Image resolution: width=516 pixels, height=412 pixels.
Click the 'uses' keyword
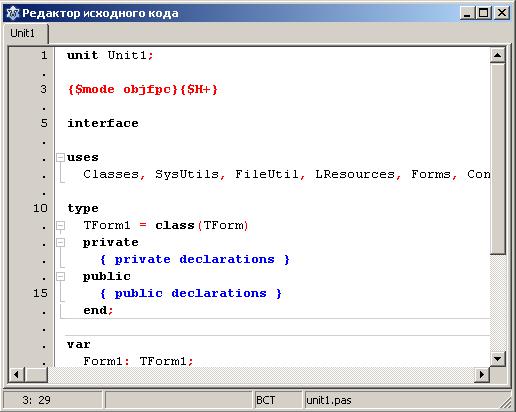click(x=83, y=158)
